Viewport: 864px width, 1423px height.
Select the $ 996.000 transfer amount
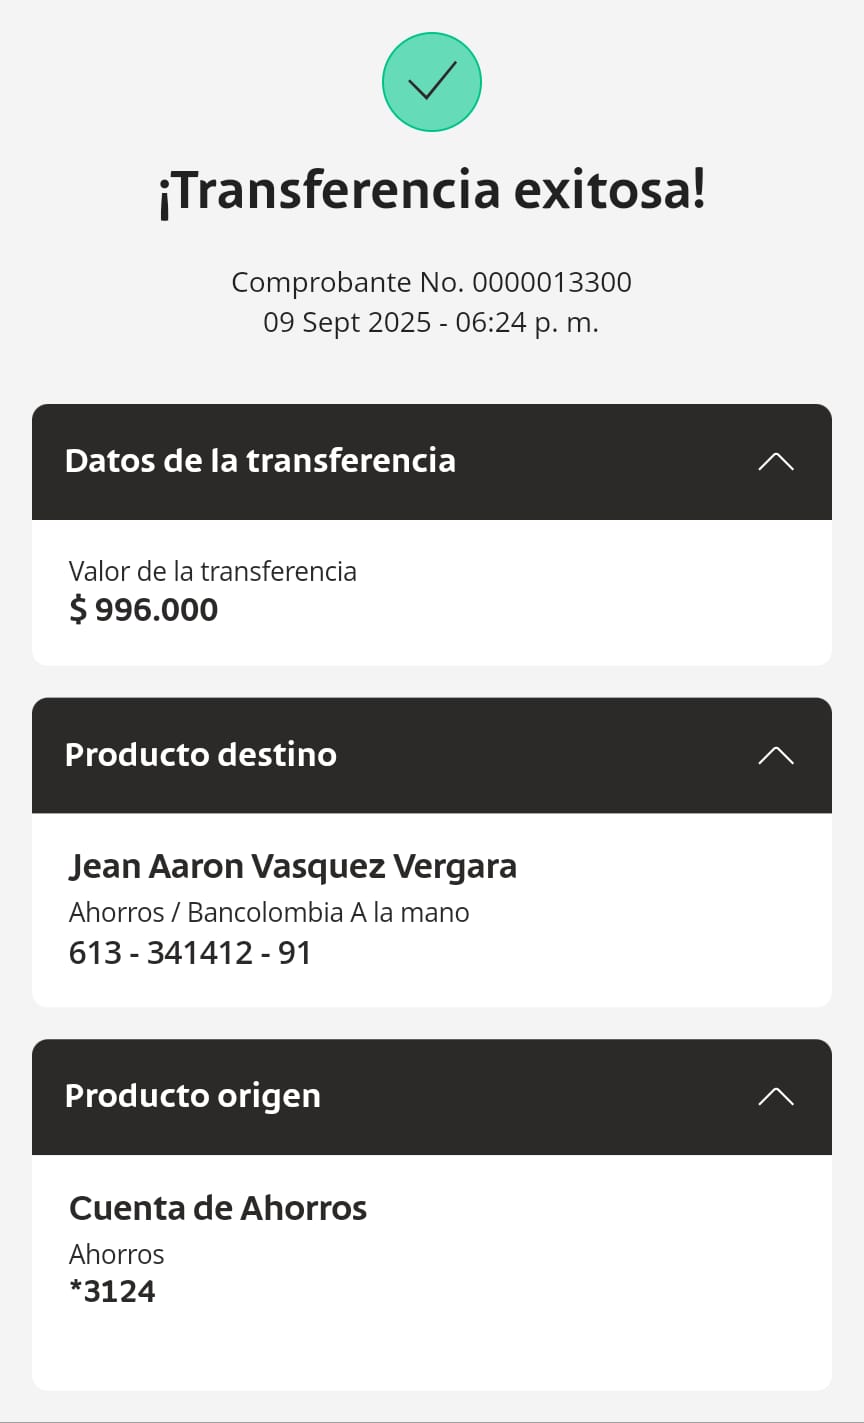tap(144, 609)
